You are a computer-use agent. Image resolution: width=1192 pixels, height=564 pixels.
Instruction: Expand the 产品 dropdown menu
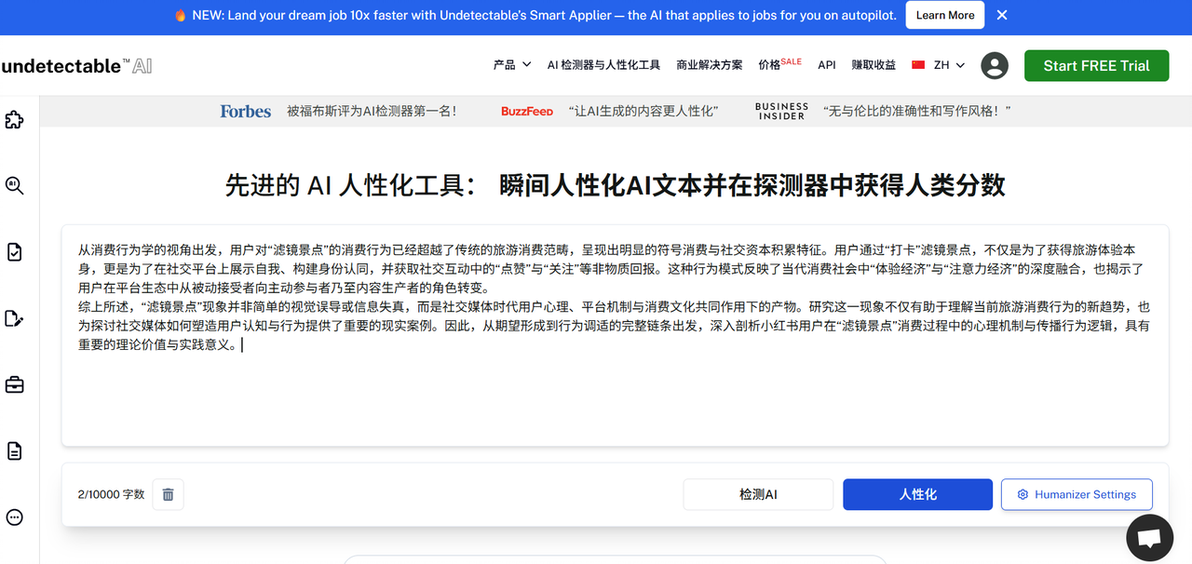point(512,65)
